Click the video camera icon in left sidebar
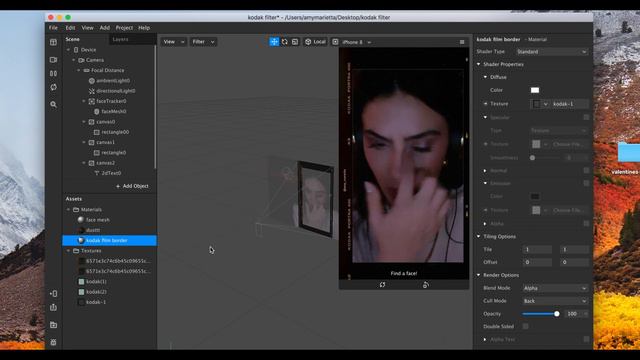The width and height of the screenshot is (640, 360). 53,60
